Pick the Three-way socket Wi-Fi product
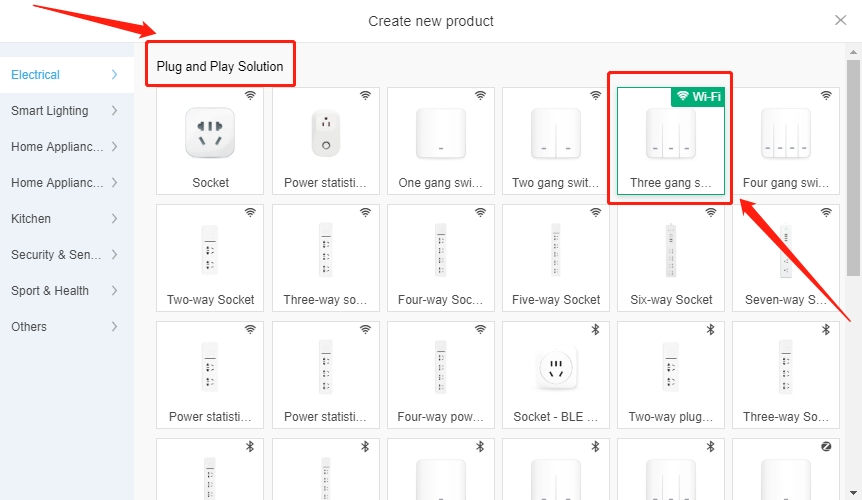 coord(325,258)
